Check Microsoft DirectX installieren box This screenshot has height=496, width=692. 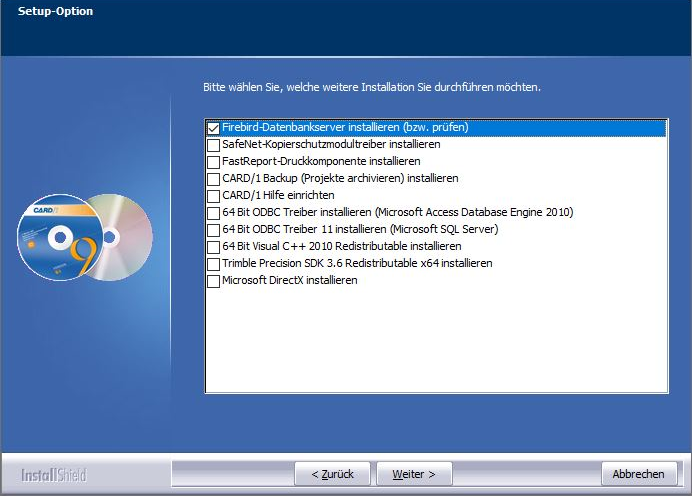(x=214, y=281)
